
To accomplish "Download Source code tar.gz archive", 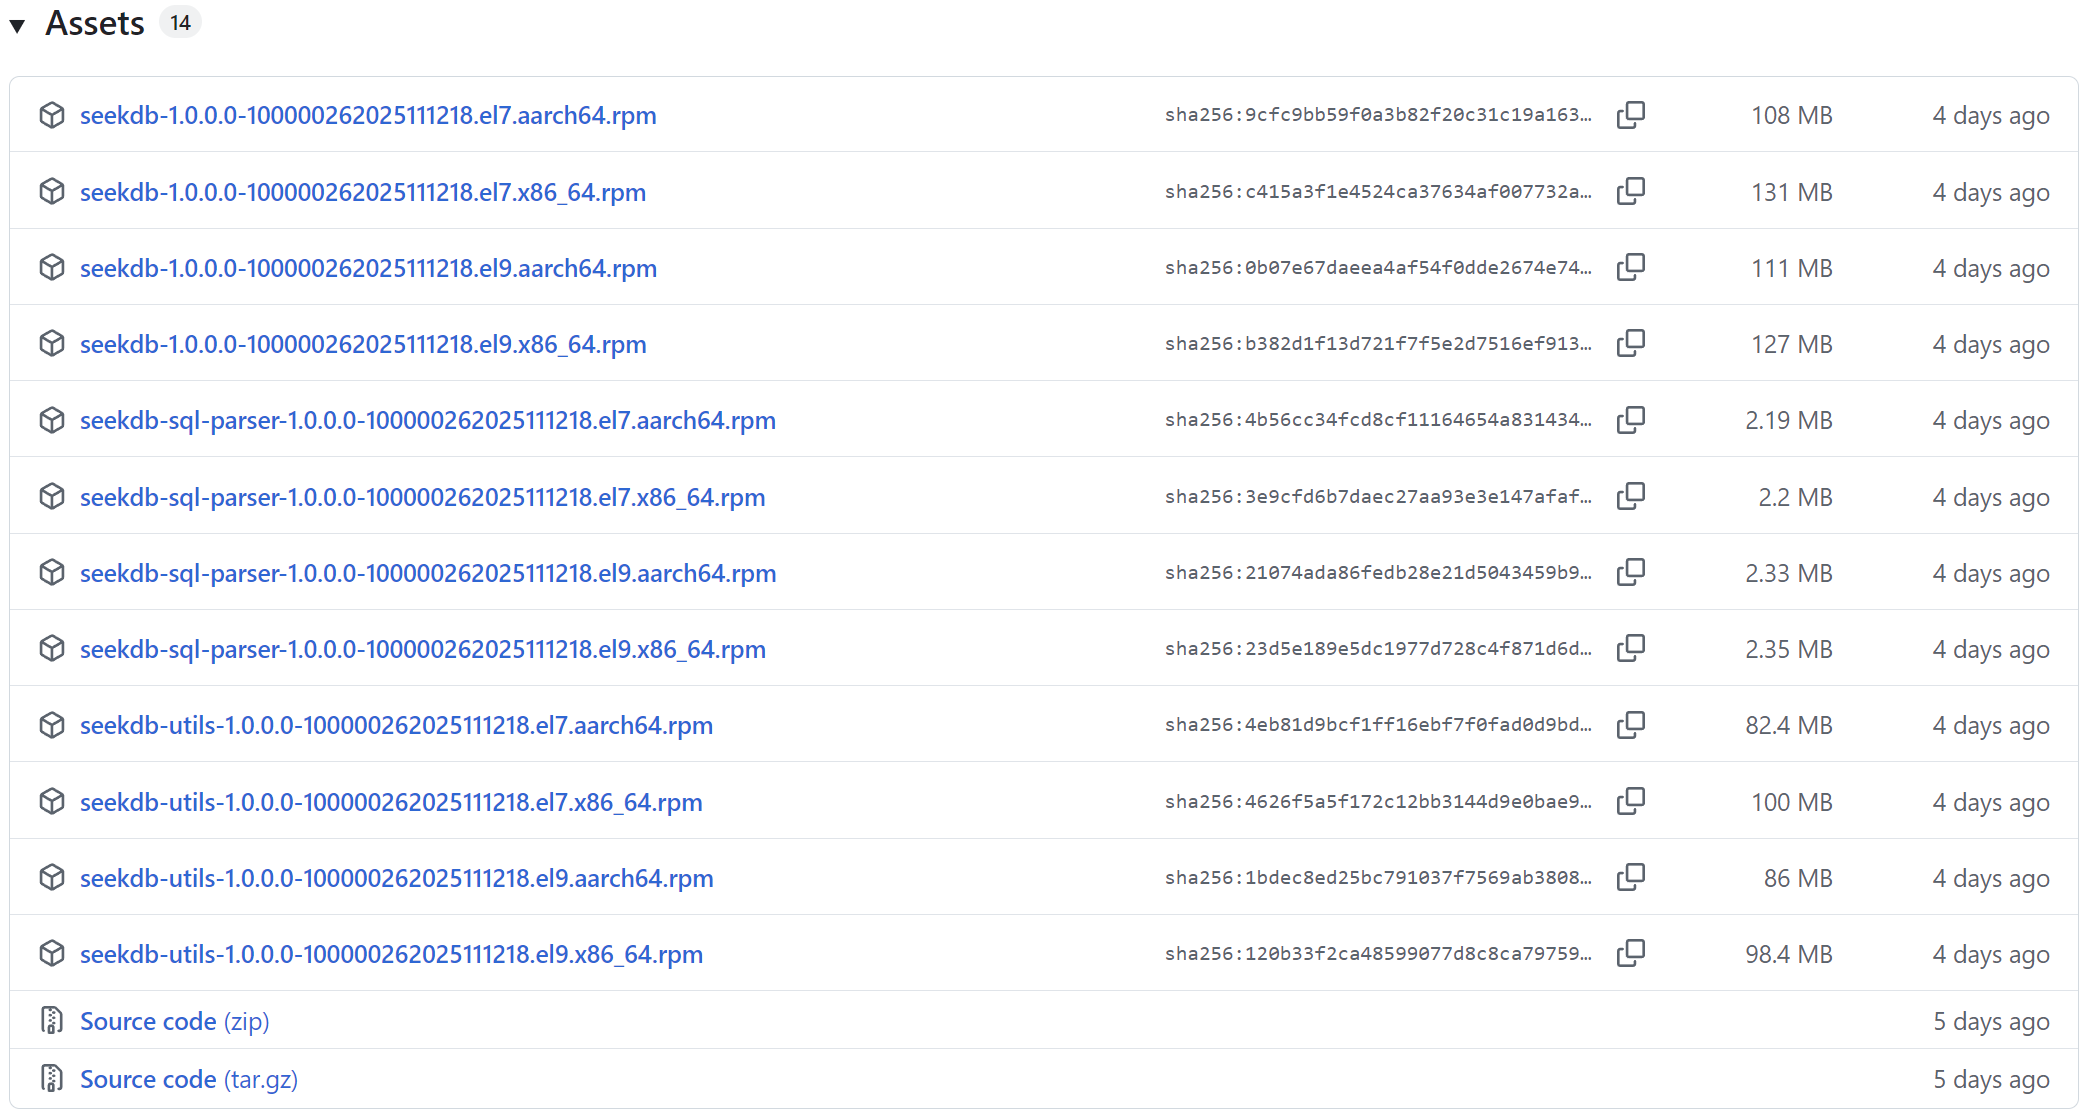I will tap(188, 1080).
